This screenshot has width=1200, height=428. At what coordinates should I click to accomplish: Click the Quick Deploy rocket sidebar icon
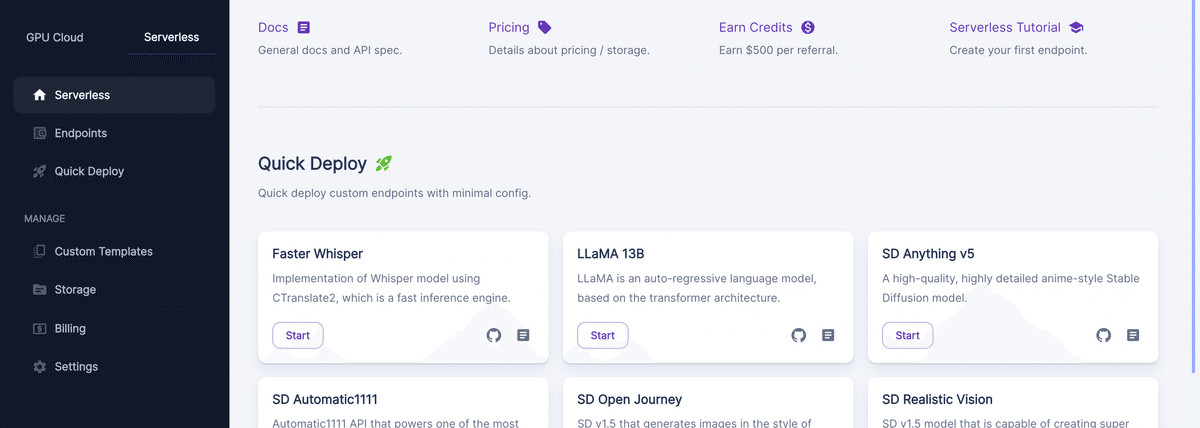click(x=40, y=171)
